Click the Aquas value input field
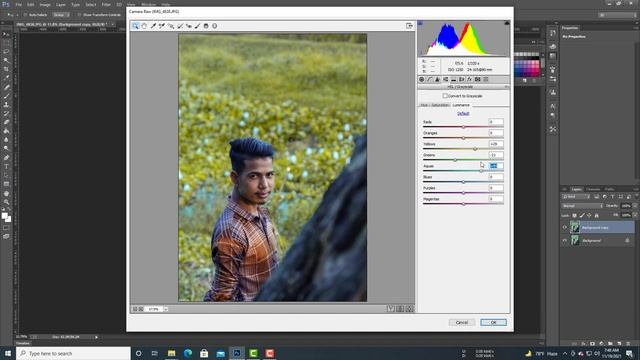The image size is (640, 360). pyautogui.click(x=496, y=166)
